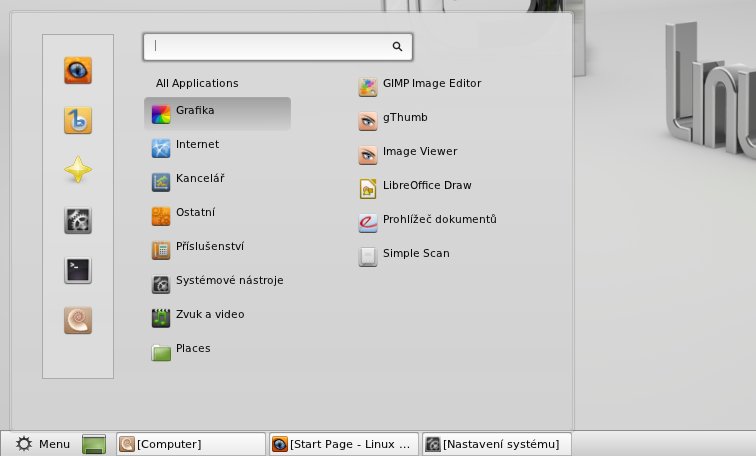Click the Menu button label in panel

click(54, 444)
